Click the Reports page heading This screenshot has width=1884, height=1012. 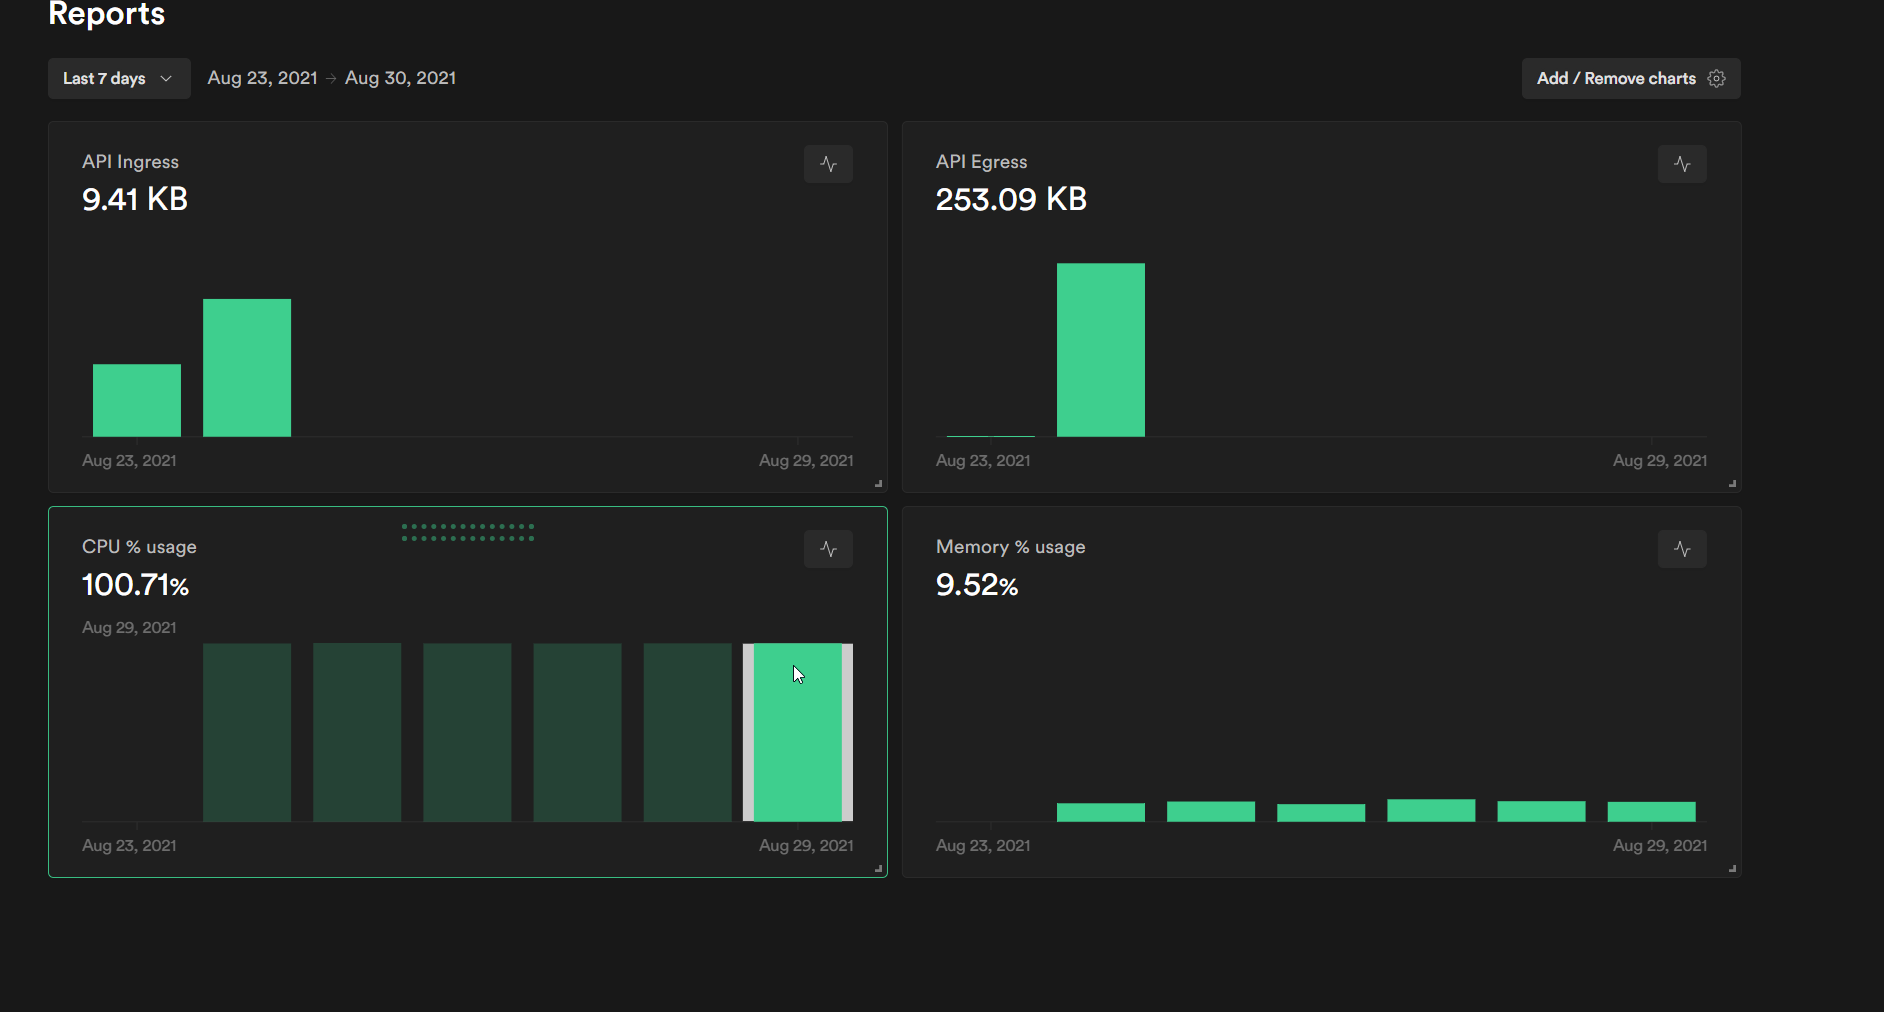click(107, 14)
